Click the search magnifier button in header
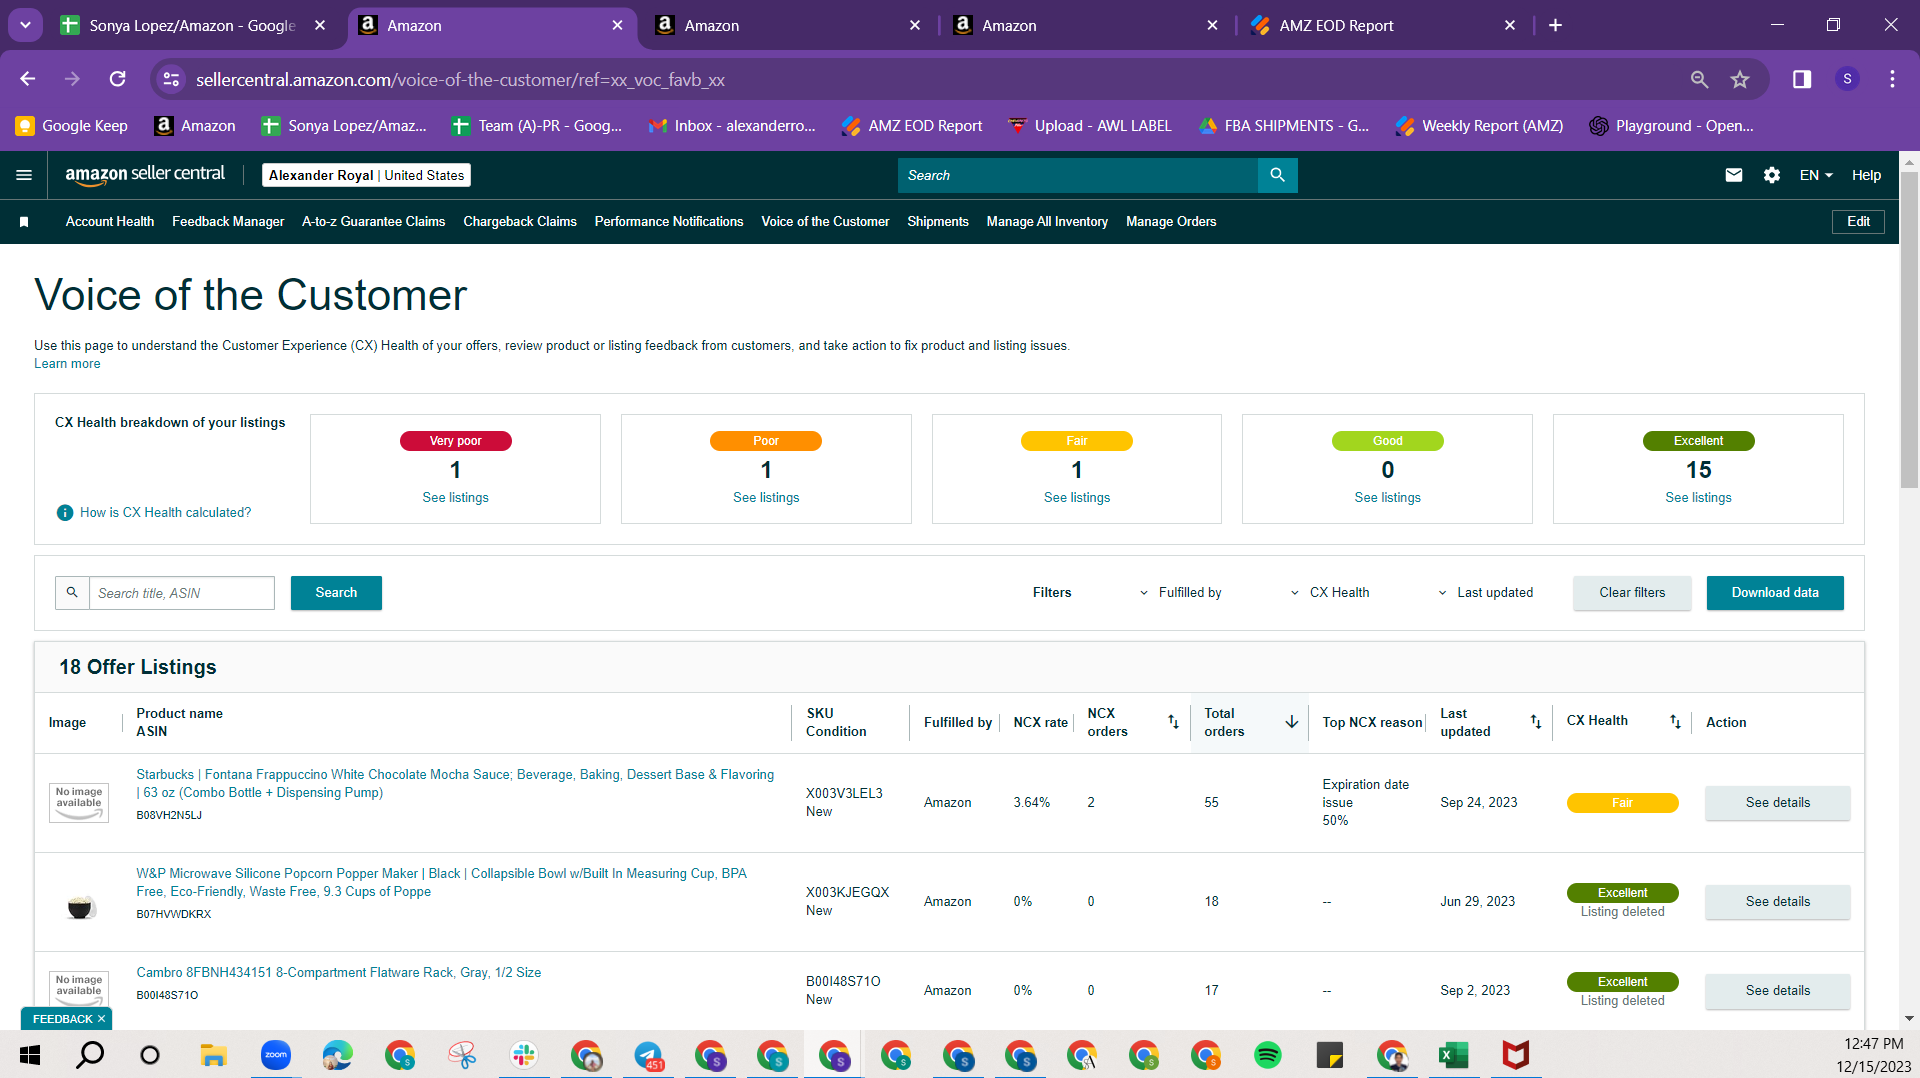This screenshot has width=1920, height=1078. click(1277, 175)
